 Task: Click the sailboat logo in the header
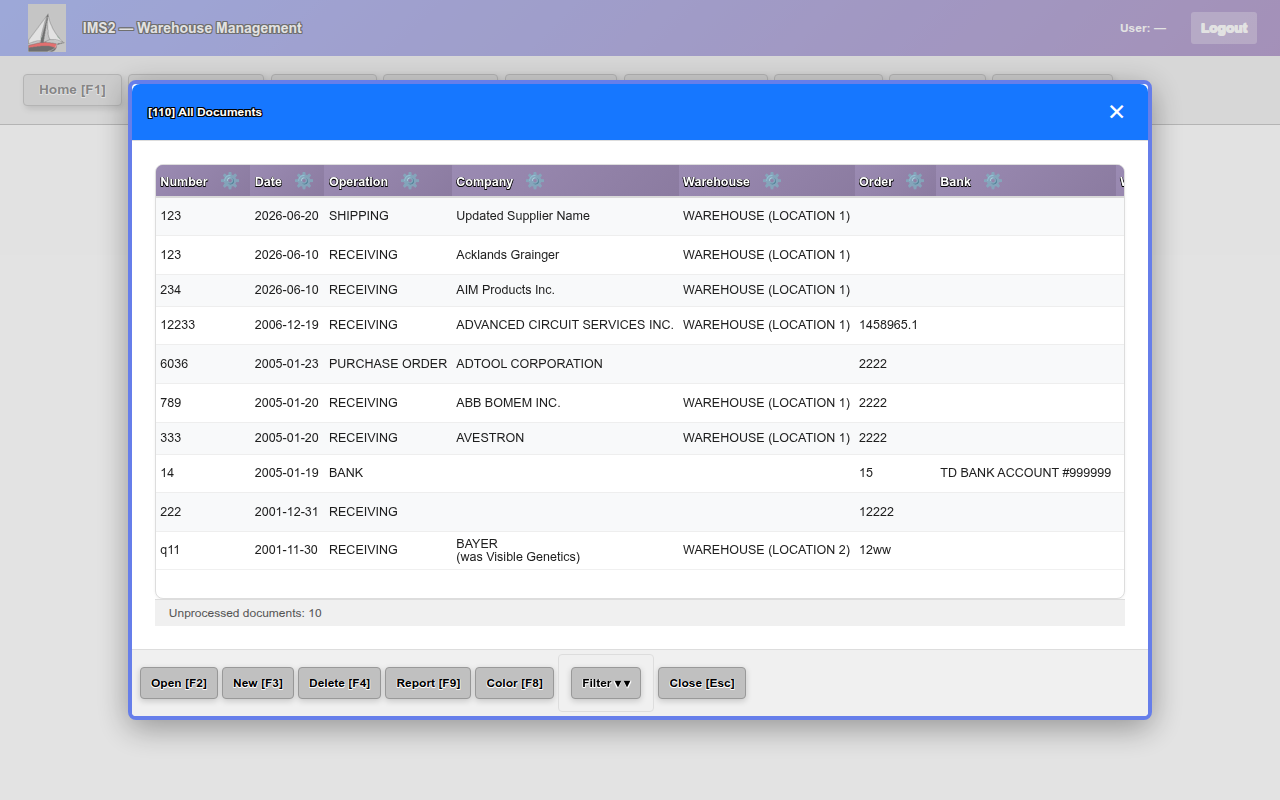[47, 28]
